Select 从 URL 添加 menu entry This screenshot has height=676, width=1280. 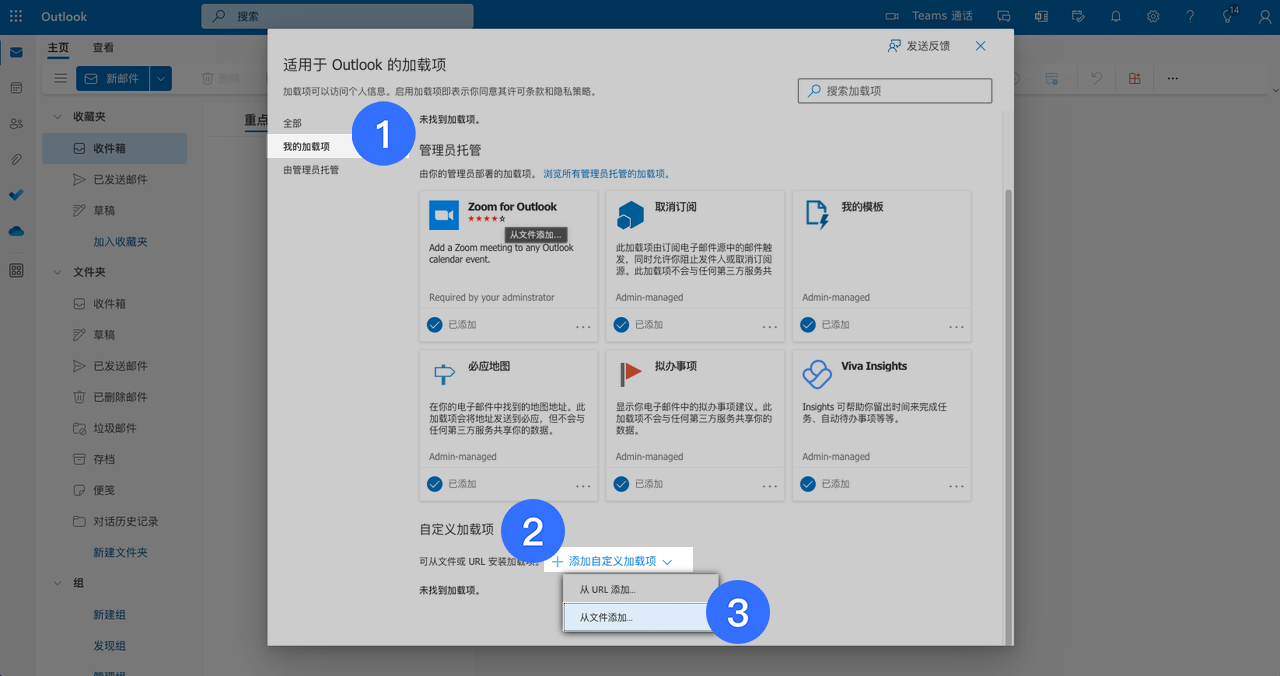640,589
